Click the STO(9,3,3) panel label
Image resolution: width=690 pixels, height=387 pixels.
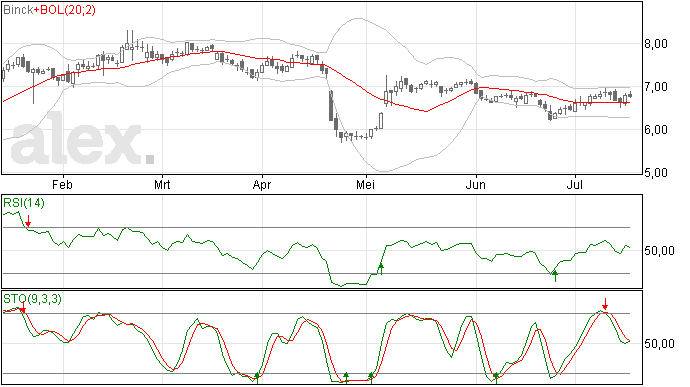[x=33, y=299]
